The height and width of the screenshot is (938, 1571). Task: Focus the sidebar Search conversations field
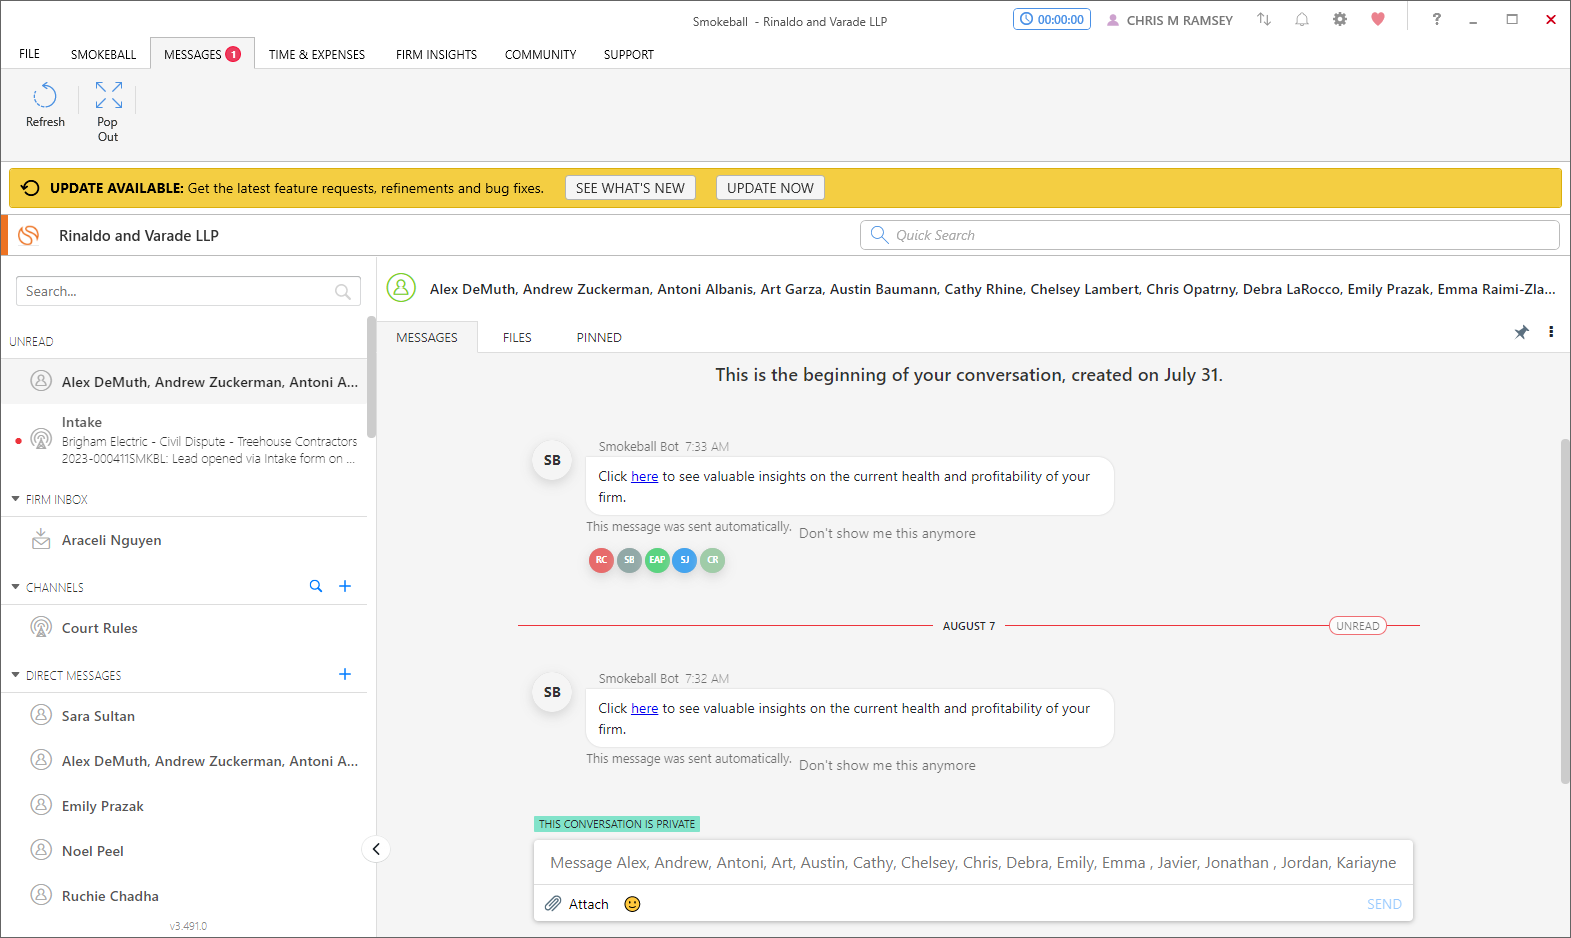click(188, 291)
